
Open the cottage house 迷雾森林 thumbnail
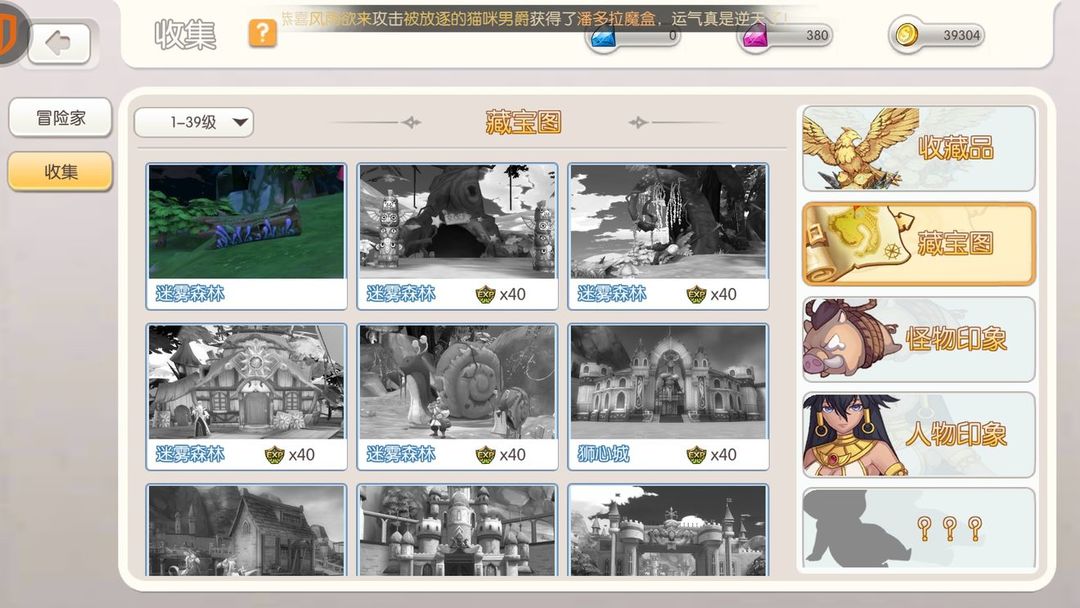(247, 397)
